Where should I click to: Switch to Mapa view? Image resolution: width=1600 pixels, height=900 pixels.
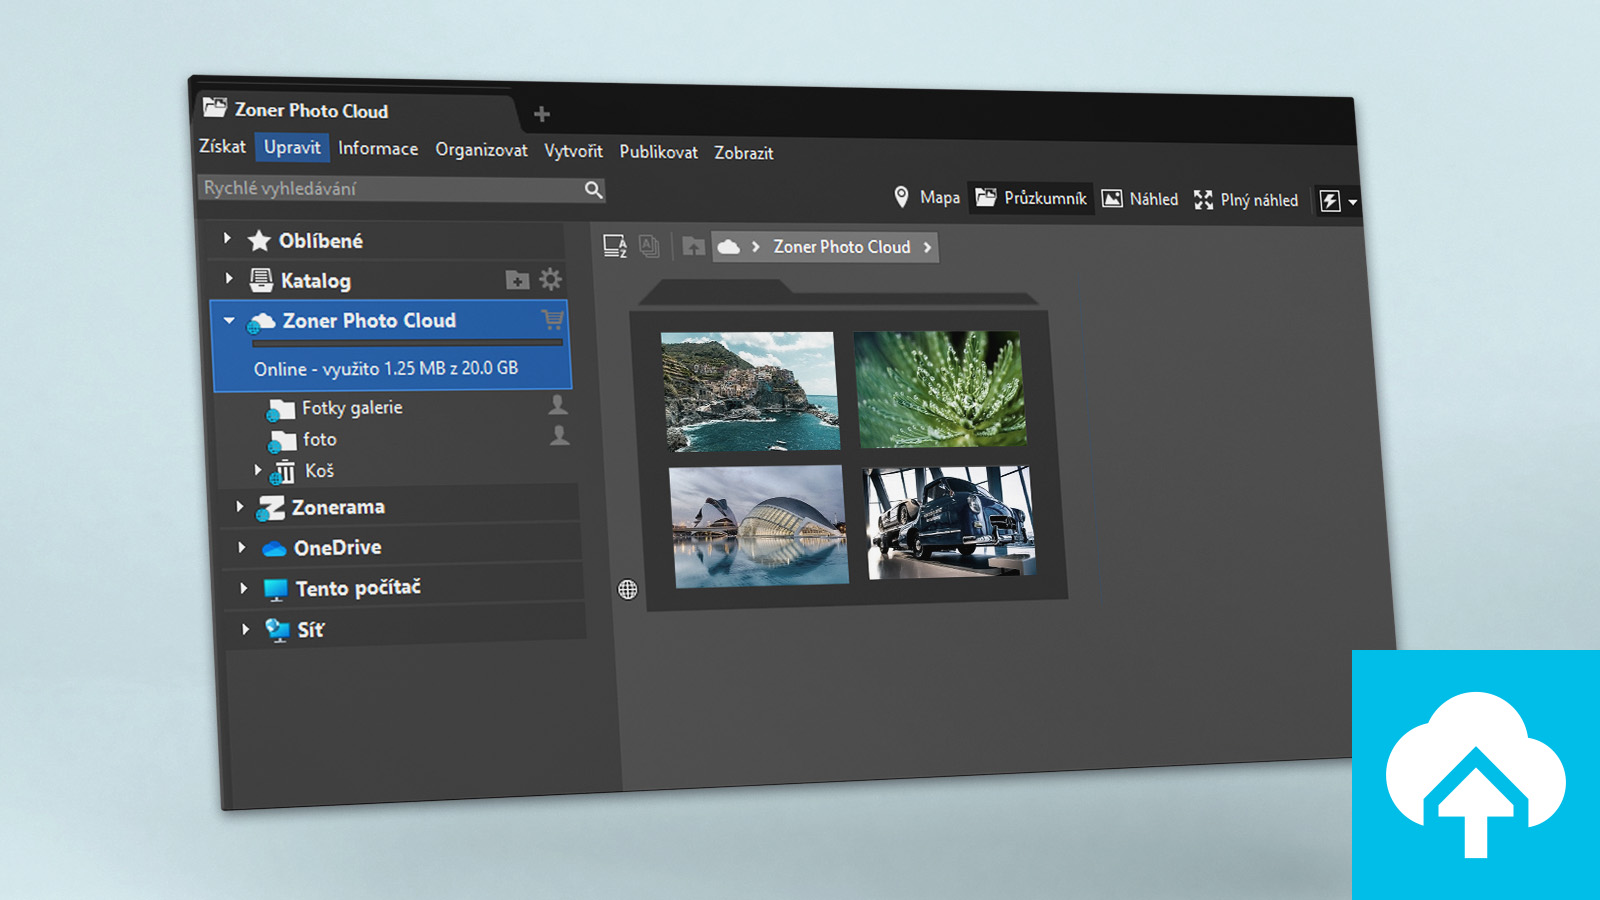[x=926, y=197]
